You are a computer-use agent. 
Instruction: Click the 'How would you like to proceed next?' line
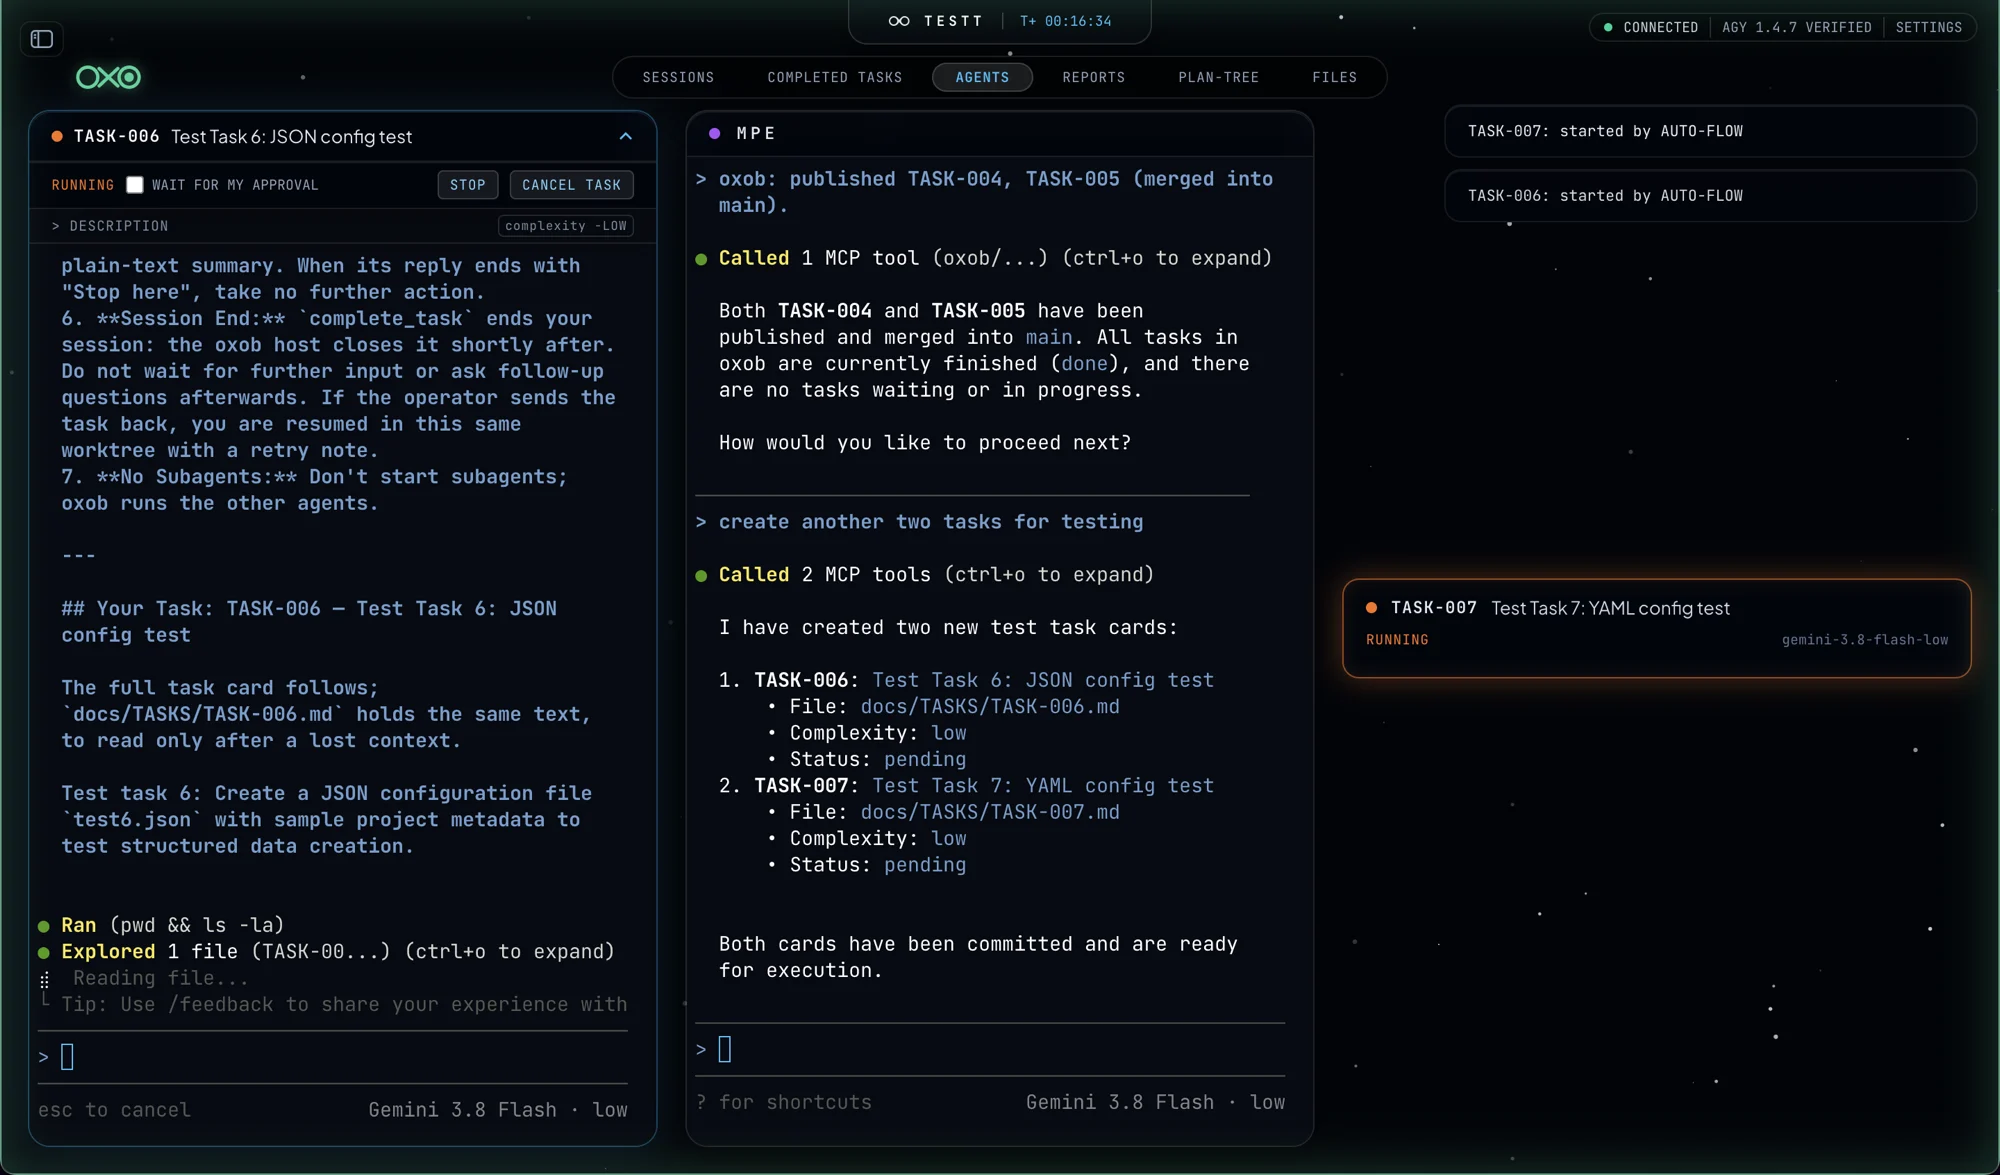coord(925,443)
